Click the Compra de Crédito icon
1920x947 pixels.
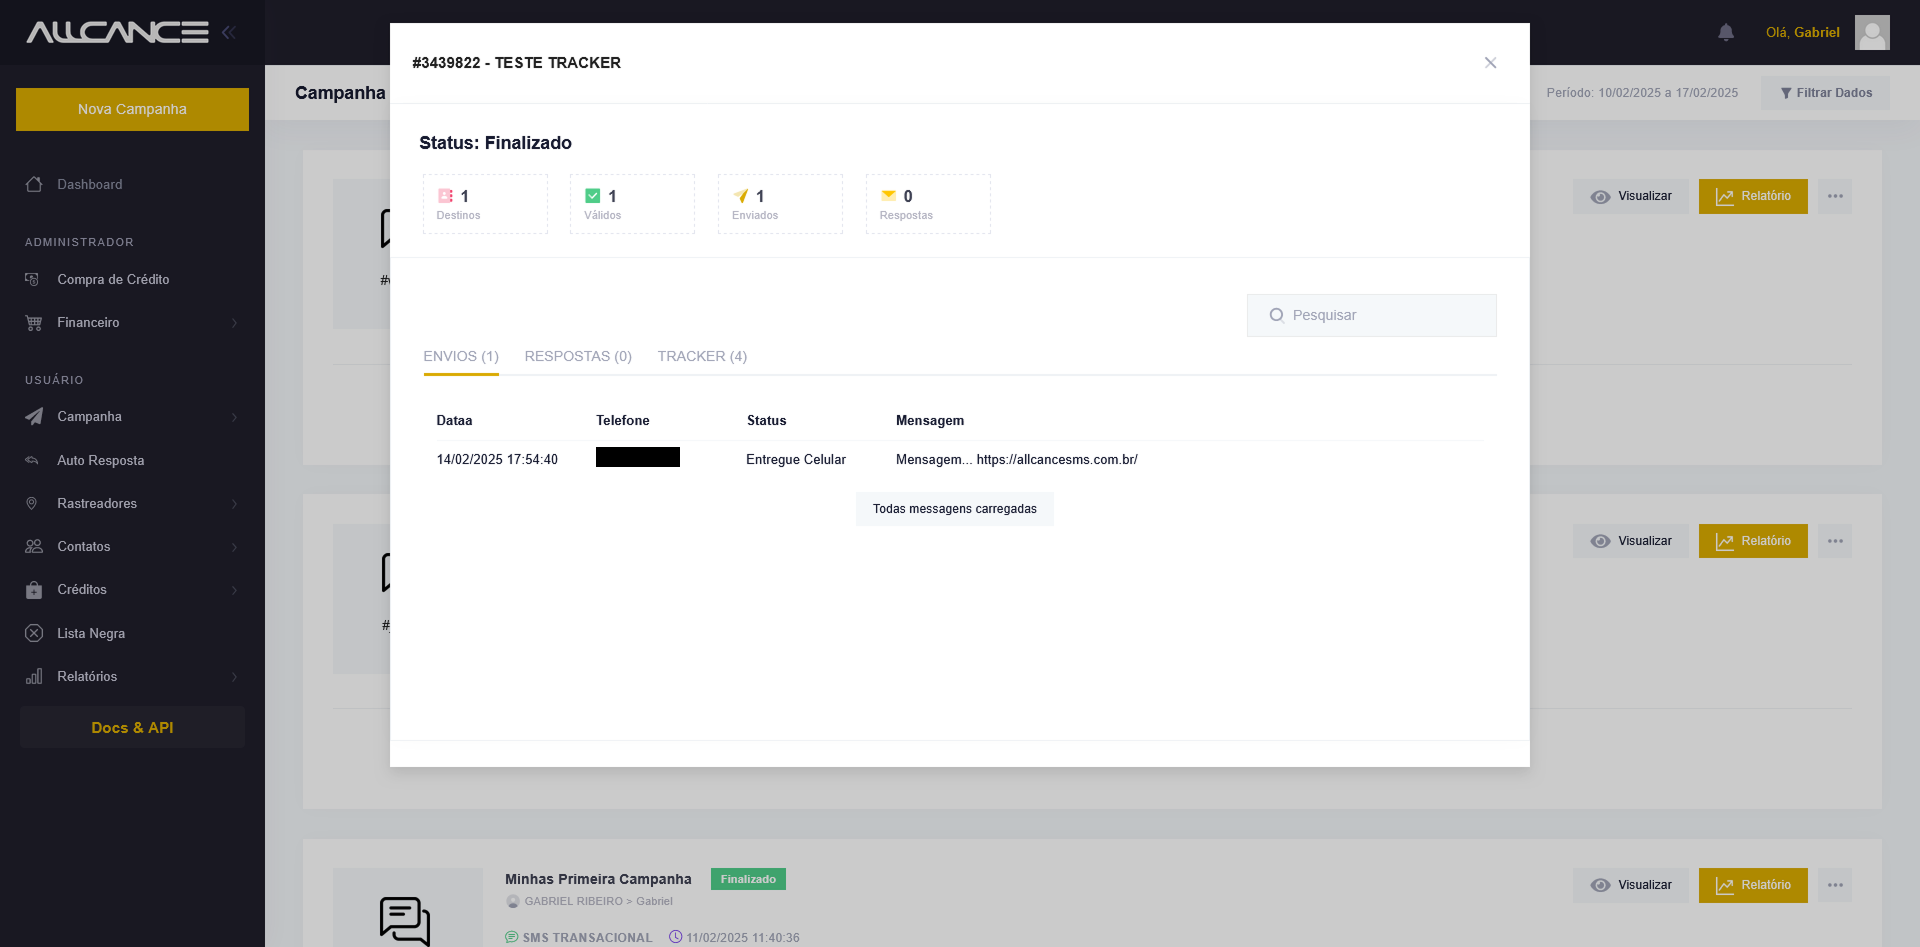33,279
